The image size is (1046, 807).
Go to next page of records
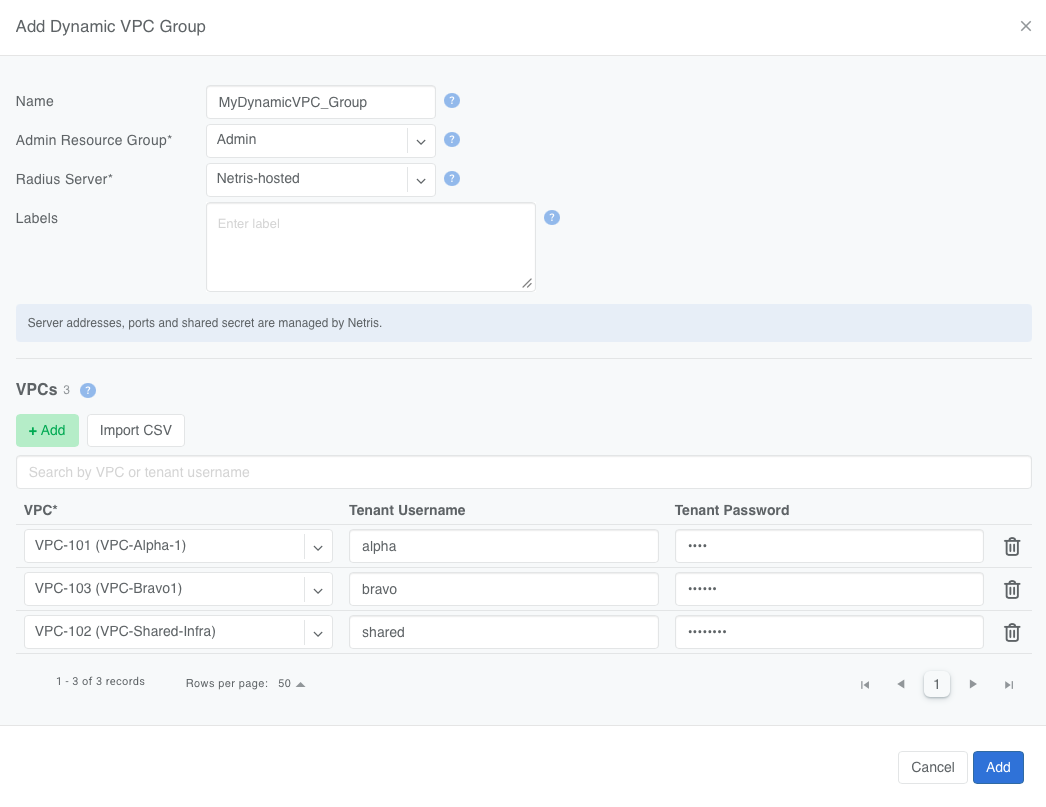pyautogui.click(x=973, y=684)
